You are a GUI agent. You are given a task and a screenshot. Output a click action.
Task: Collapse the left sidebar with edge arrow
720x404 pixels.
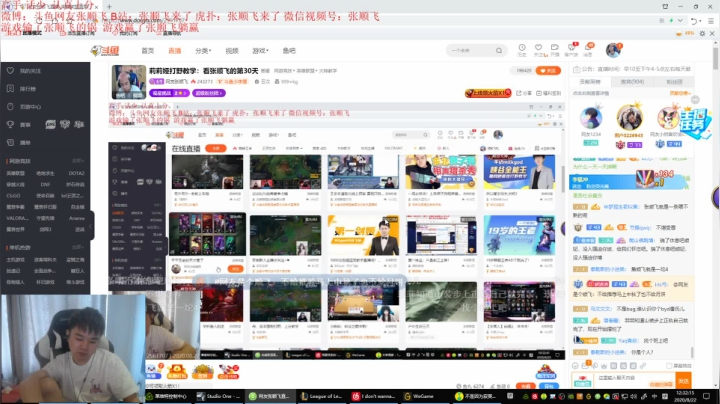(x=91, y=226)
